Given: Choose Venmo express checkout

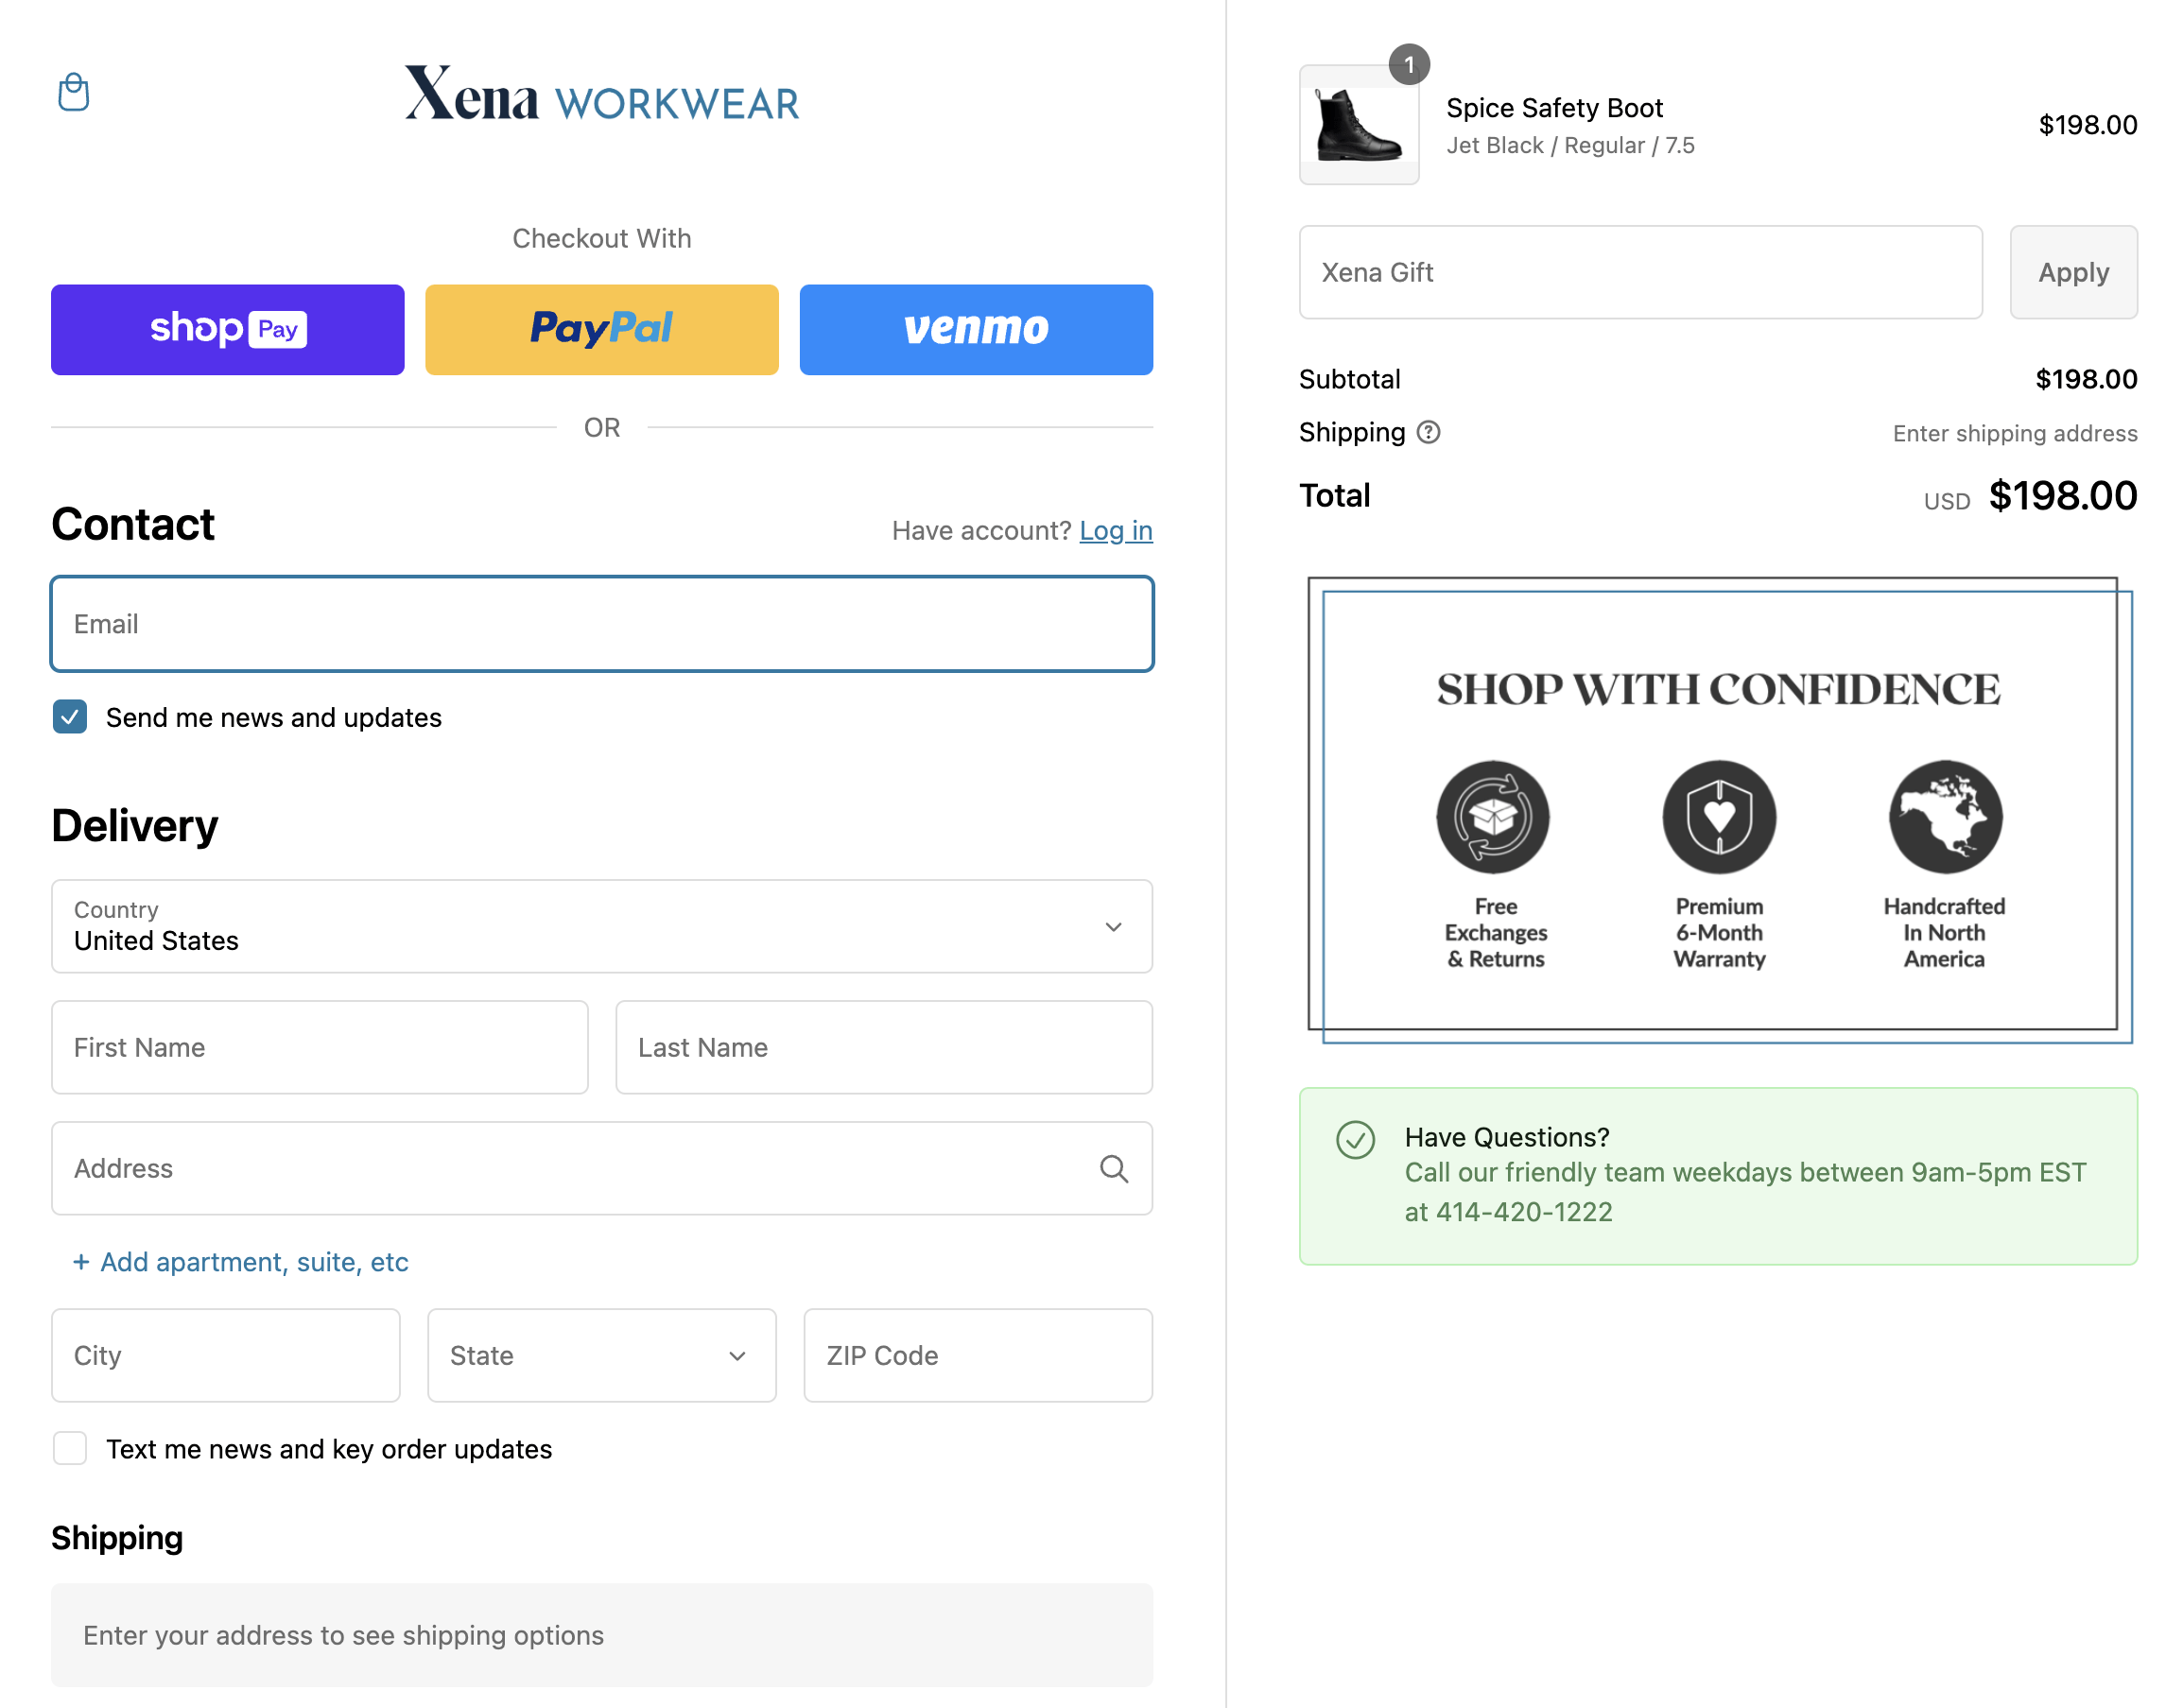Looking at the screenshot, I should click(x=975, y=329).
